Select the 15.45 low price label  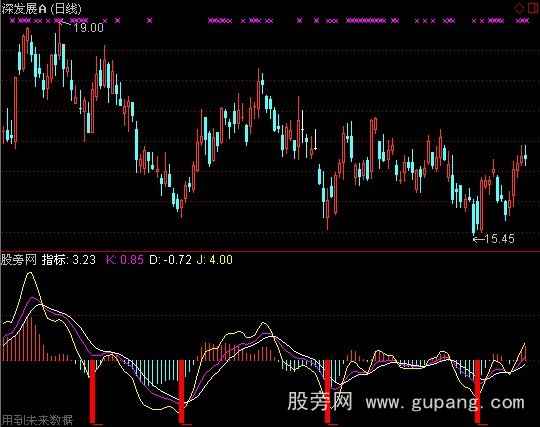click(x=499, y=239)
